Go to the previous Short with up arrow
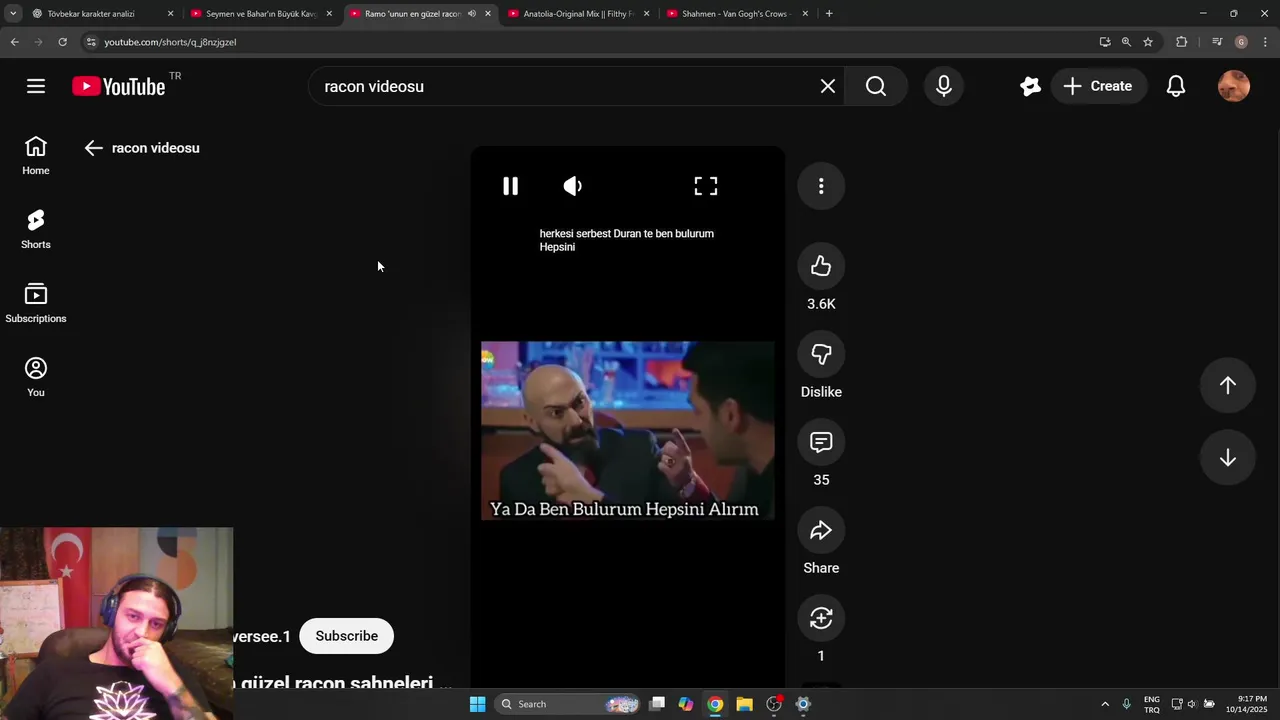The height and width of the screenshot is (720, 1280). click(1228, 386)
